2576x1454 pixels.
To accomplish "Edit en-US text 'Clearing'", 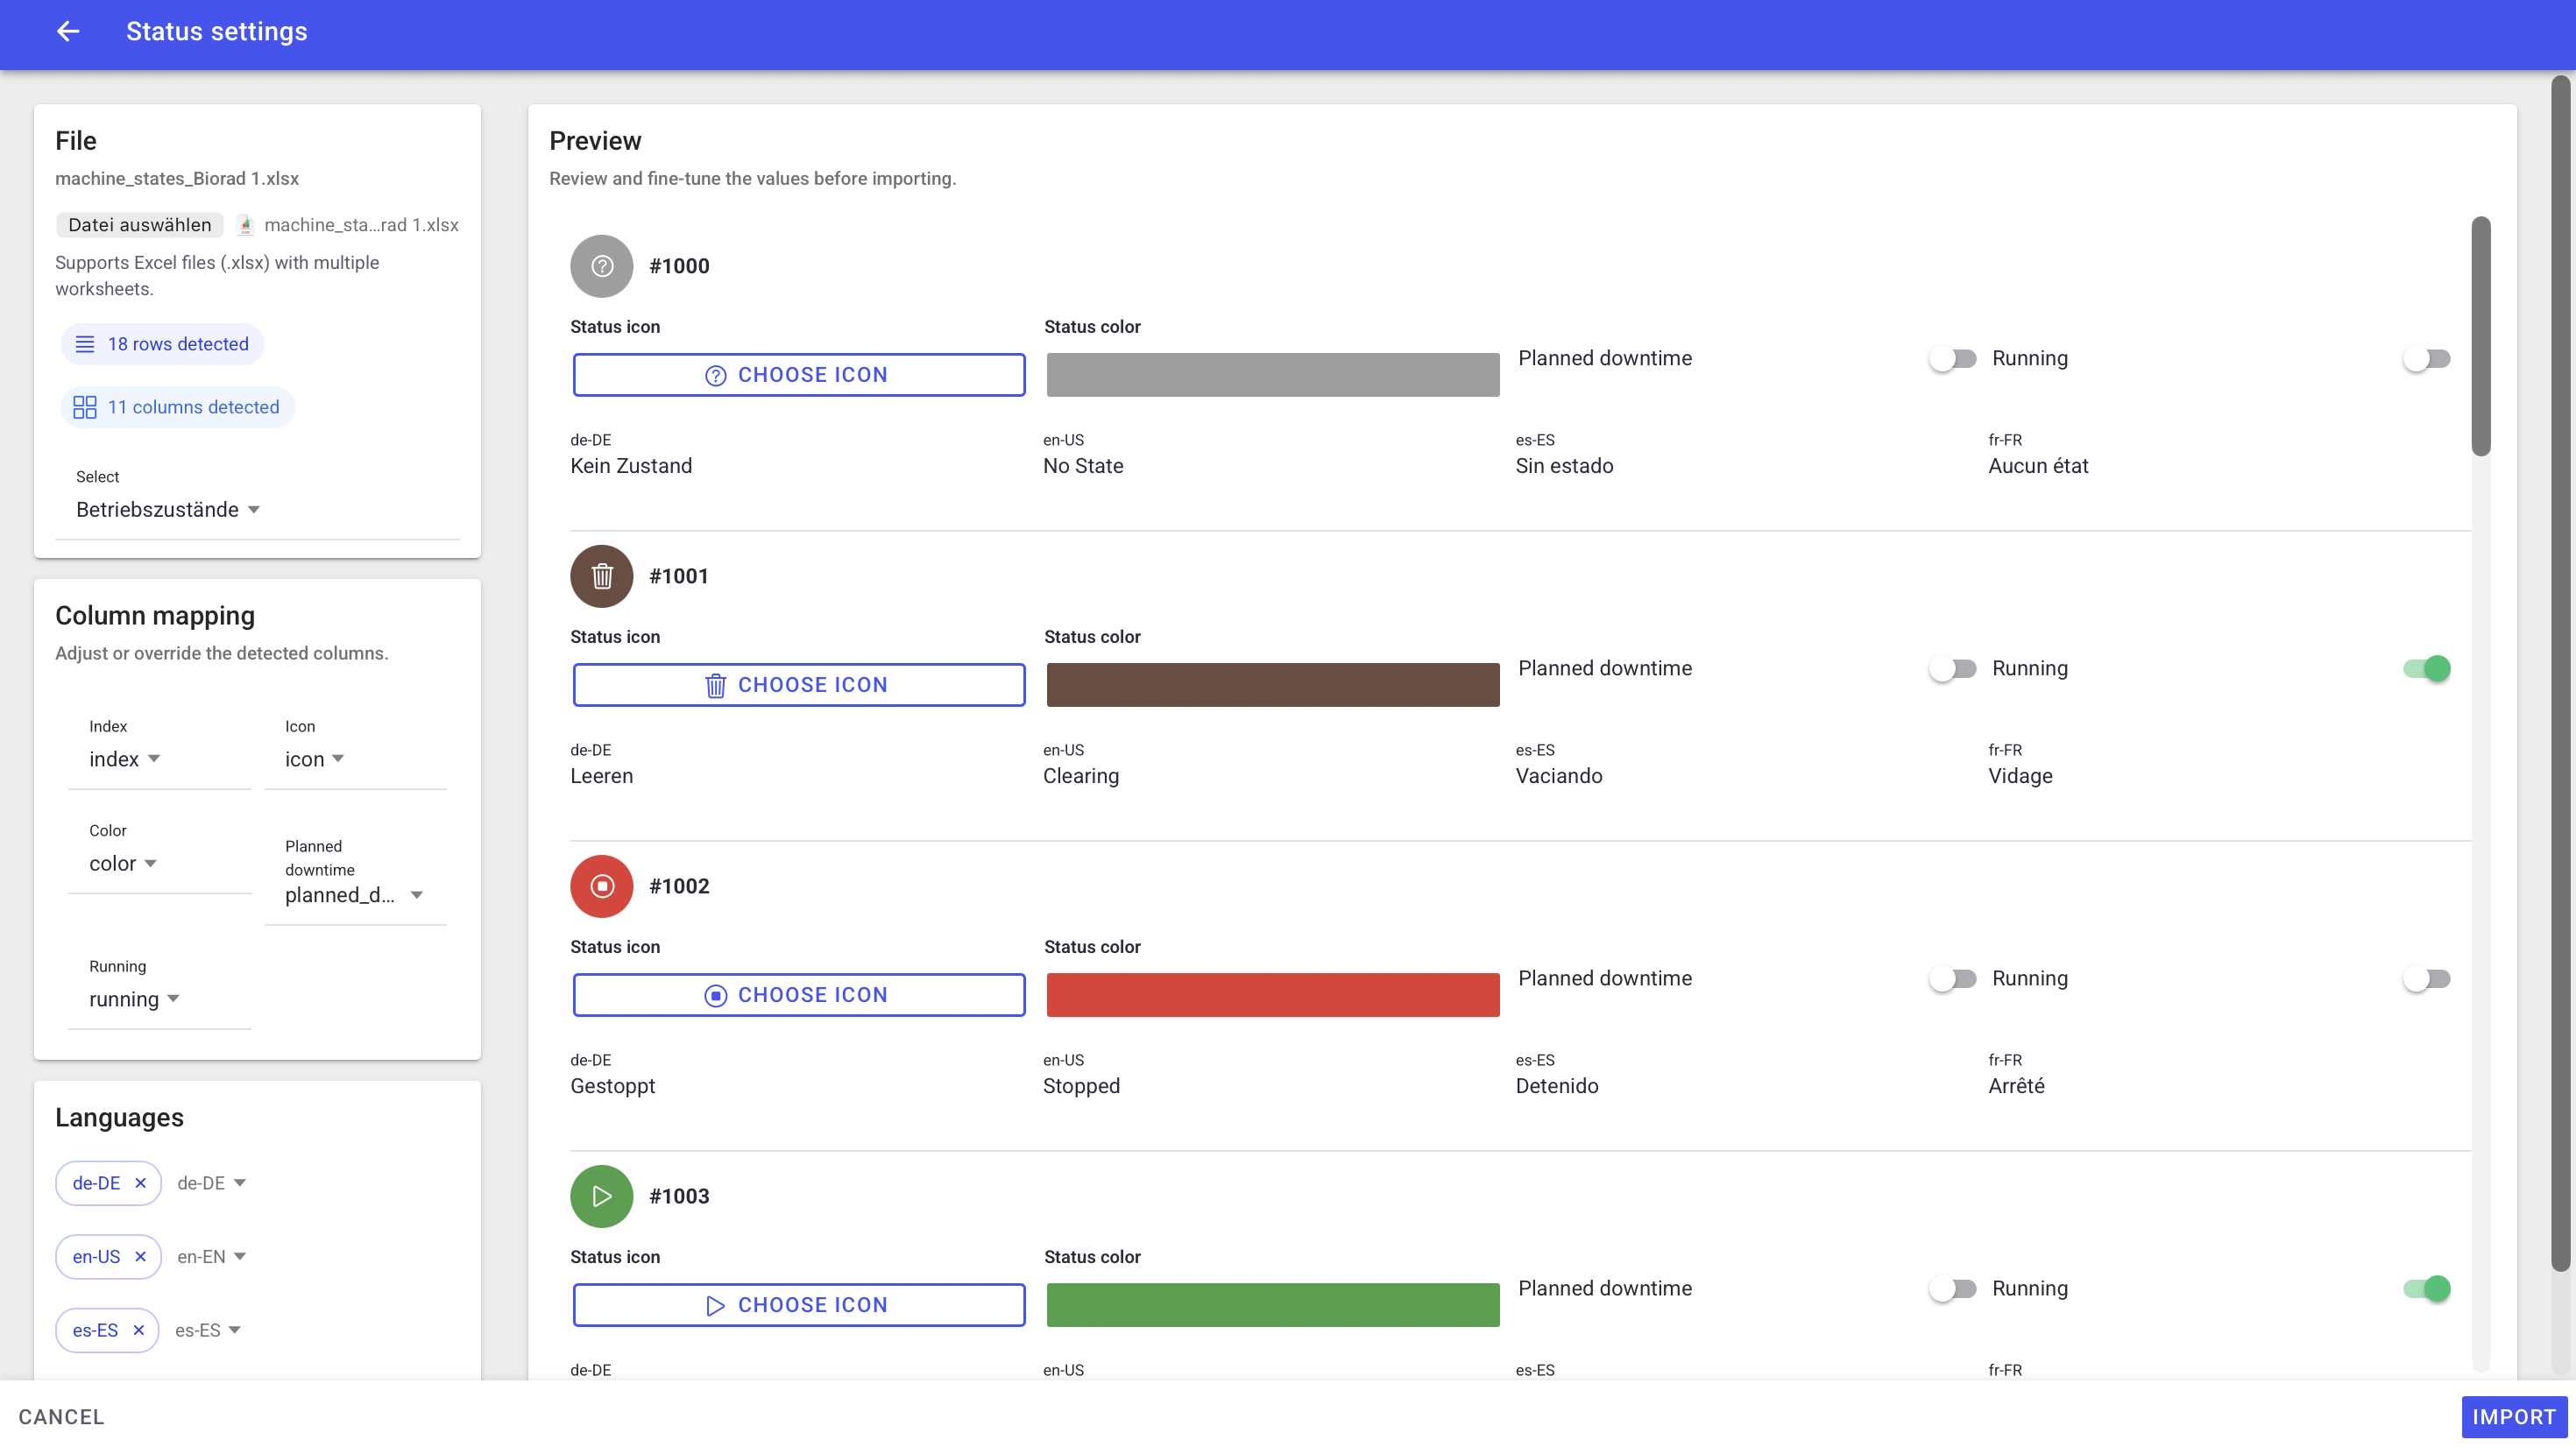I will click(1081, 776).
